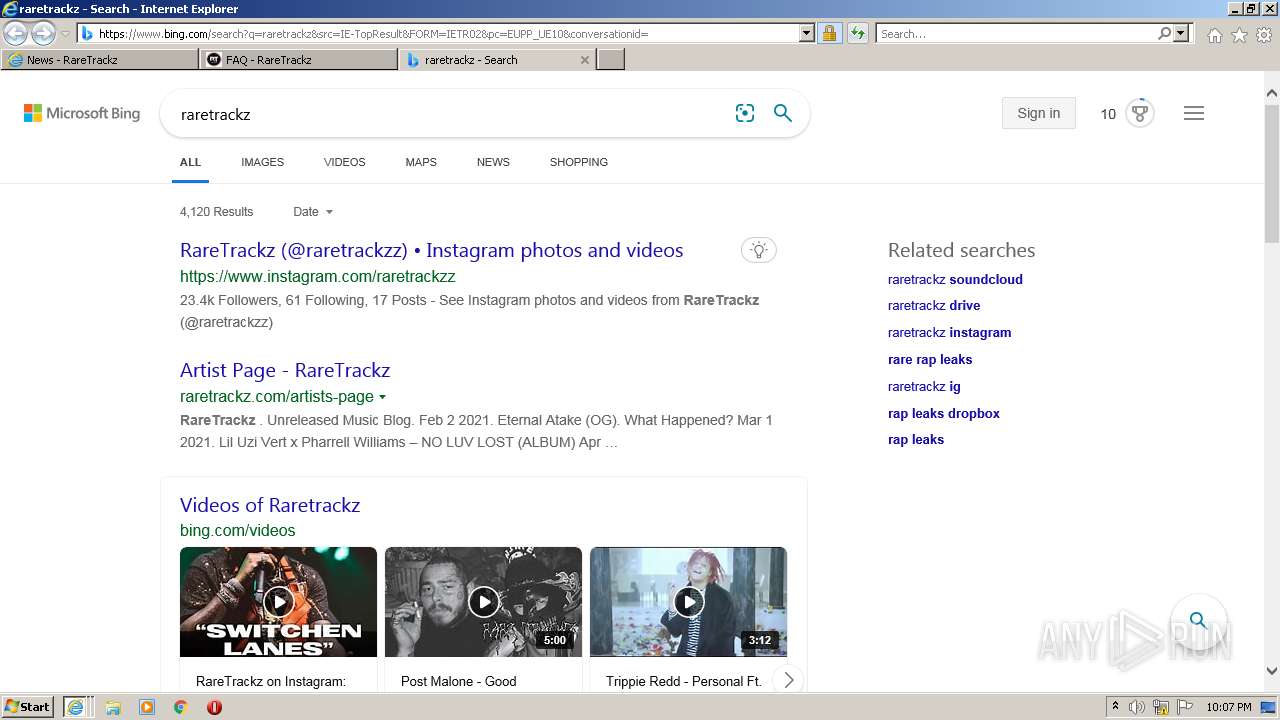Open the Microsoft Rewards trophy icon
Screen dimensions: 1280x720
coord(1140,112)
